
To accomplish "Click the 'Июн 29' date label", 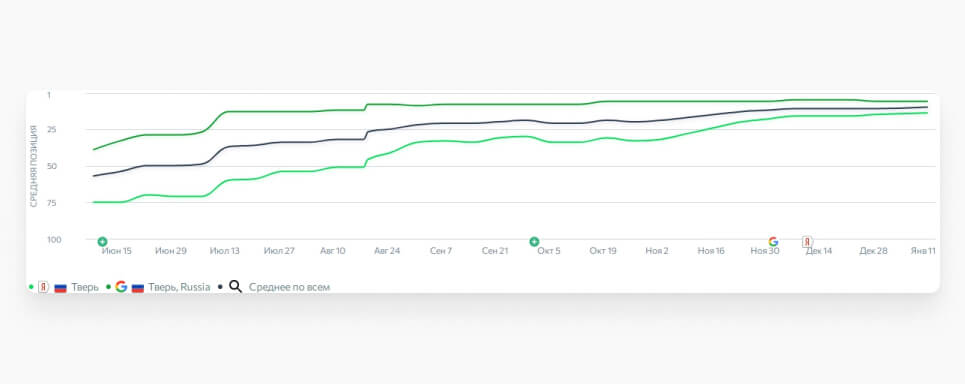I will pyautogui.click(x=171, y=251).
